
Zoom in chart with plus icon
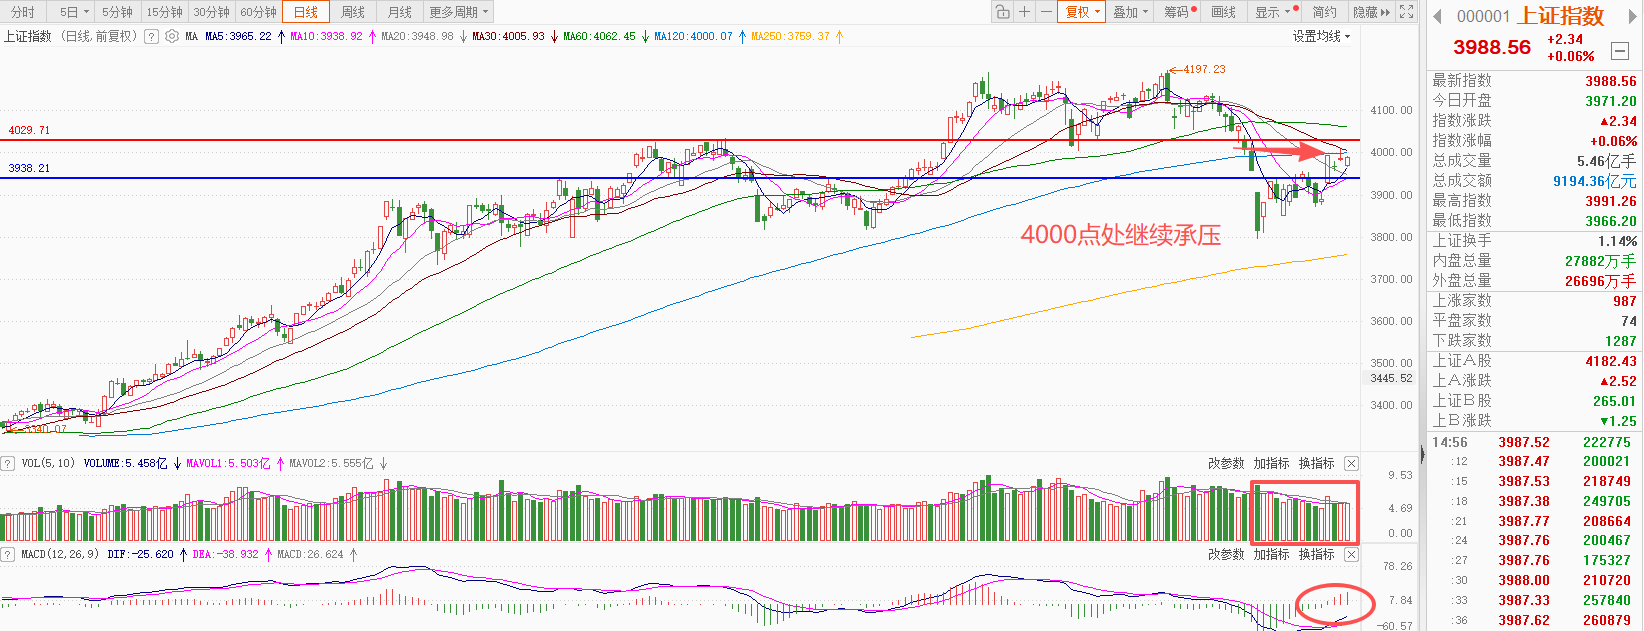(1025, 12)
